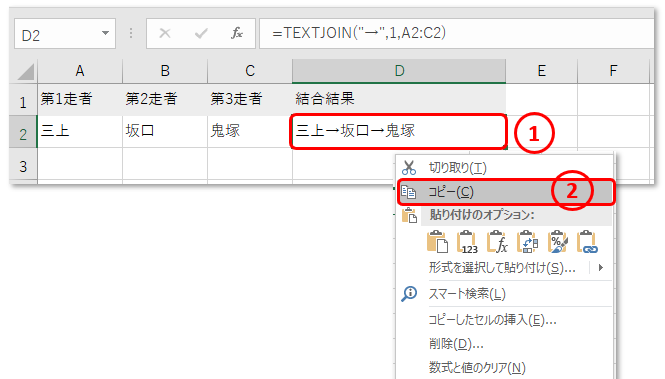
Task: Click cell containing 坂口
Action: (165, 131)
